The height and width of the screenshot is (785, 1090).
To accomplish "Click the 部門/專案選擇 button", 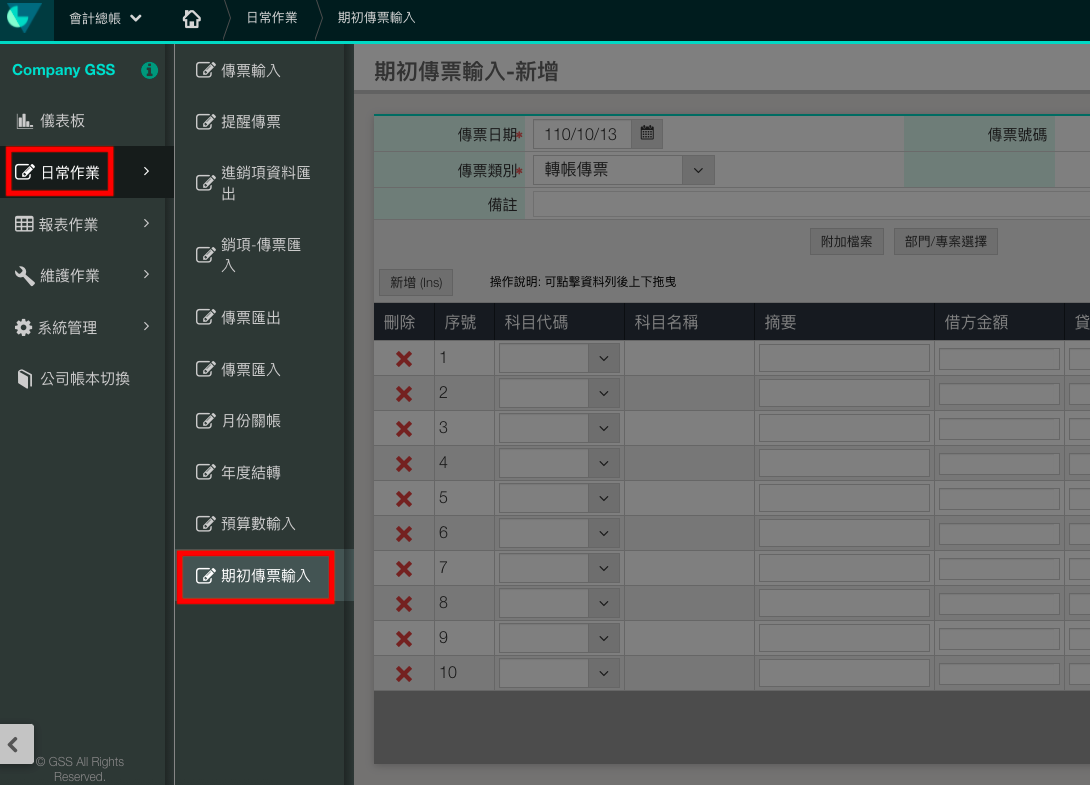I will 945,242.
